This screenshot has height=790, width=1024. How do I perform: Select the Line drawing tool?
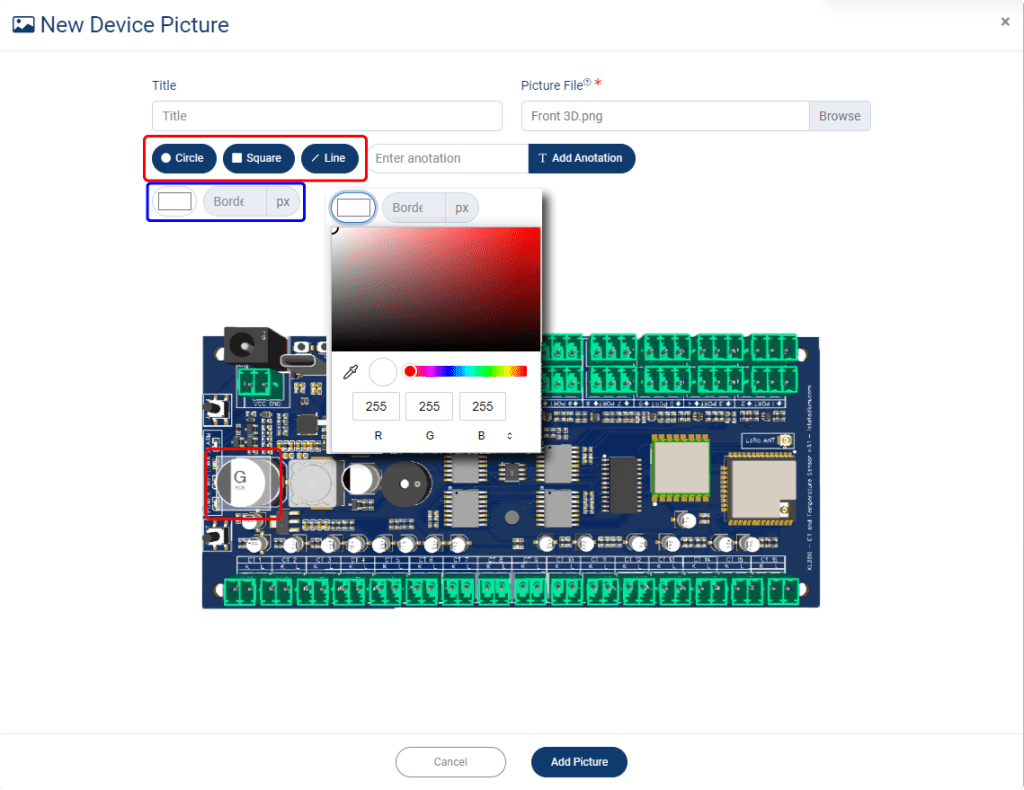[327, 158]
